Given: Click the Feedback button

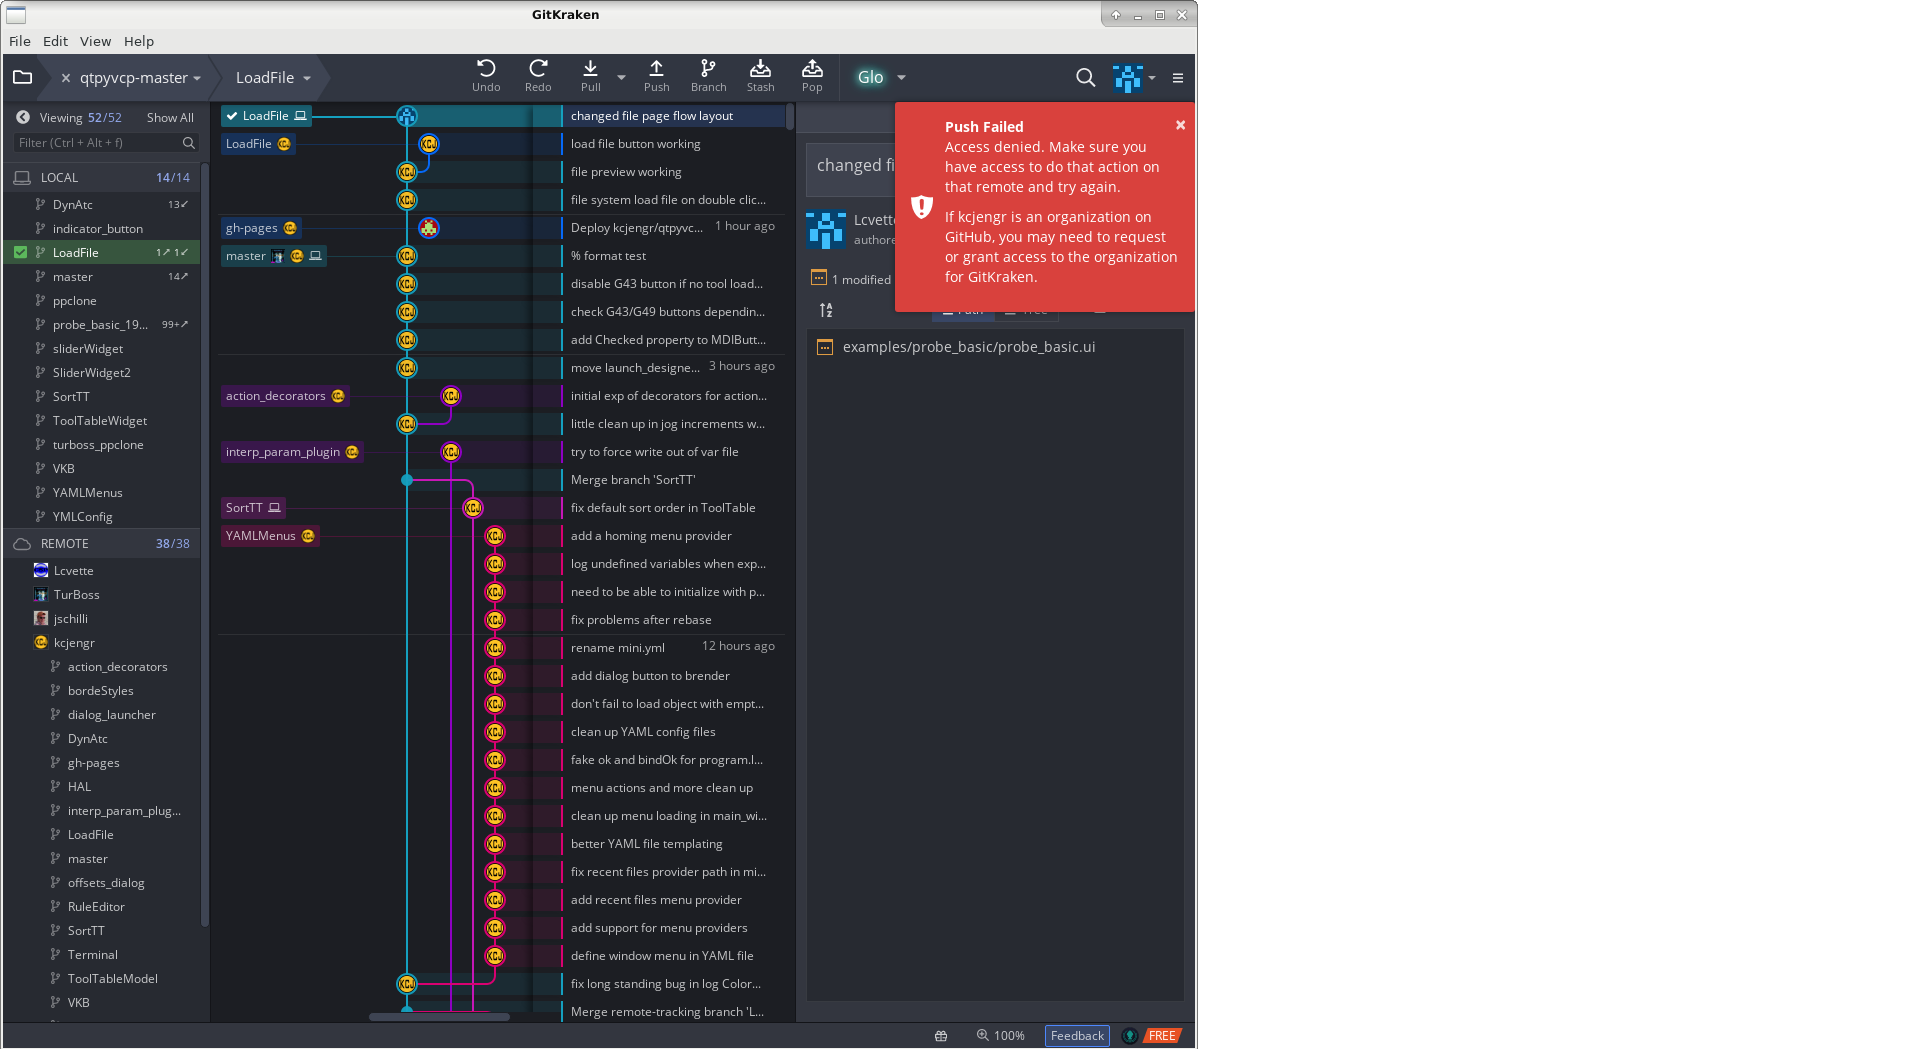Looking at the screenshot, I should 1077,1036.
